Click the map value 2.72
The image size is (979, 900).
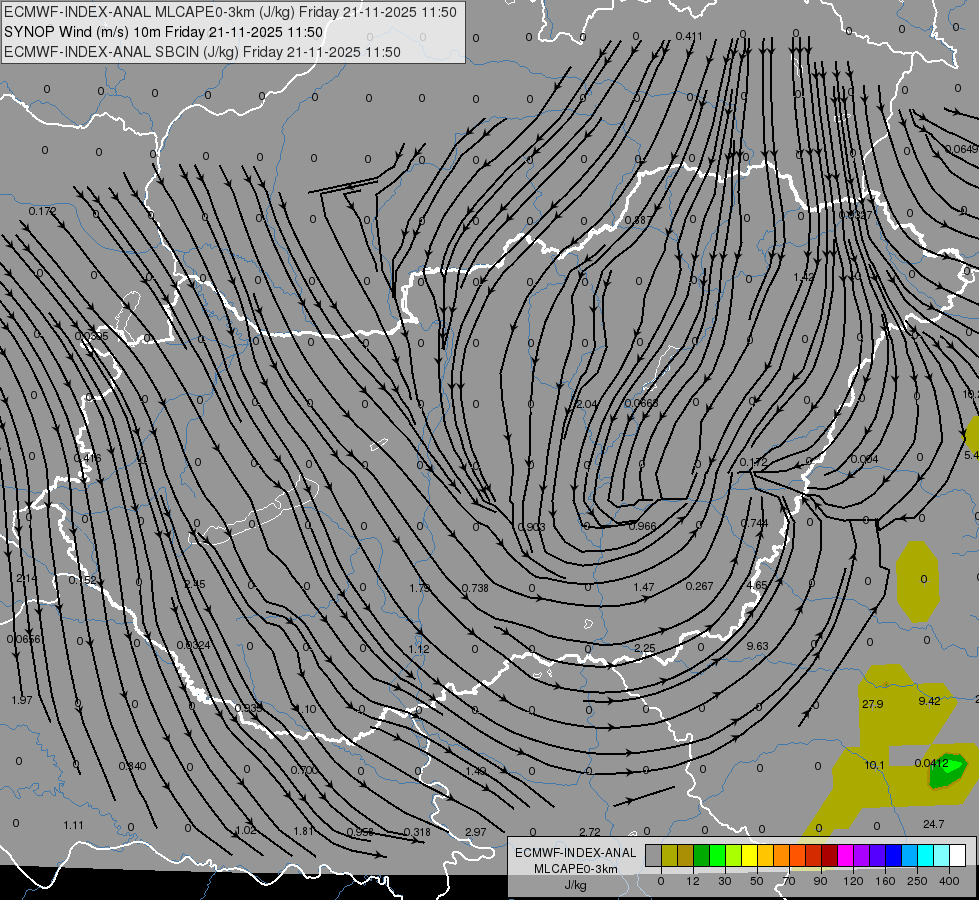click(x=589, y=832)
